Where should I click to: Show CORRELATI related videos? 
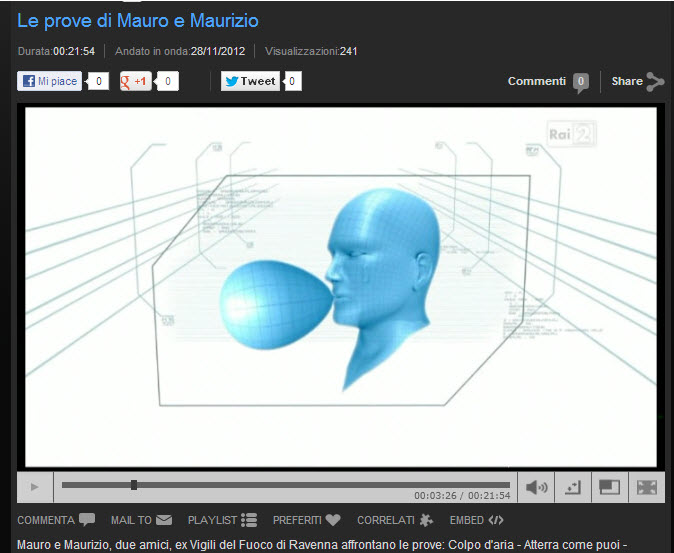point(394,520)
